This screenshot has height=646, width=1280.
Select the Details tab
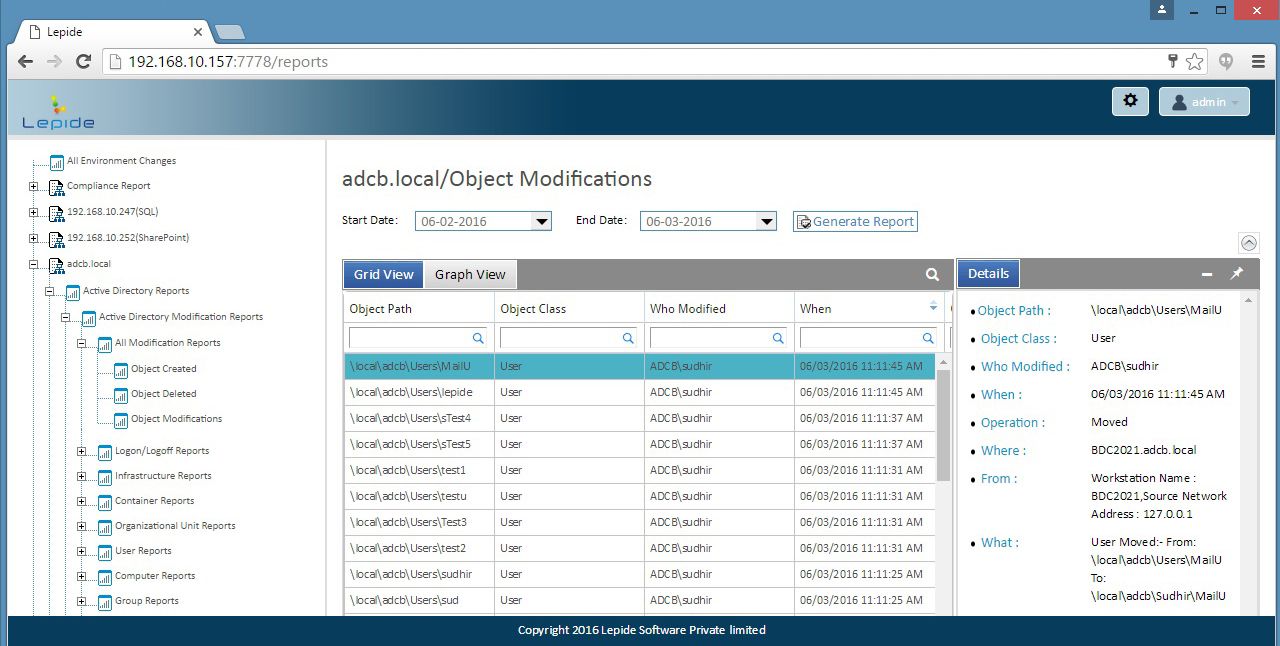pyautogui.click(x=988, y=273)
